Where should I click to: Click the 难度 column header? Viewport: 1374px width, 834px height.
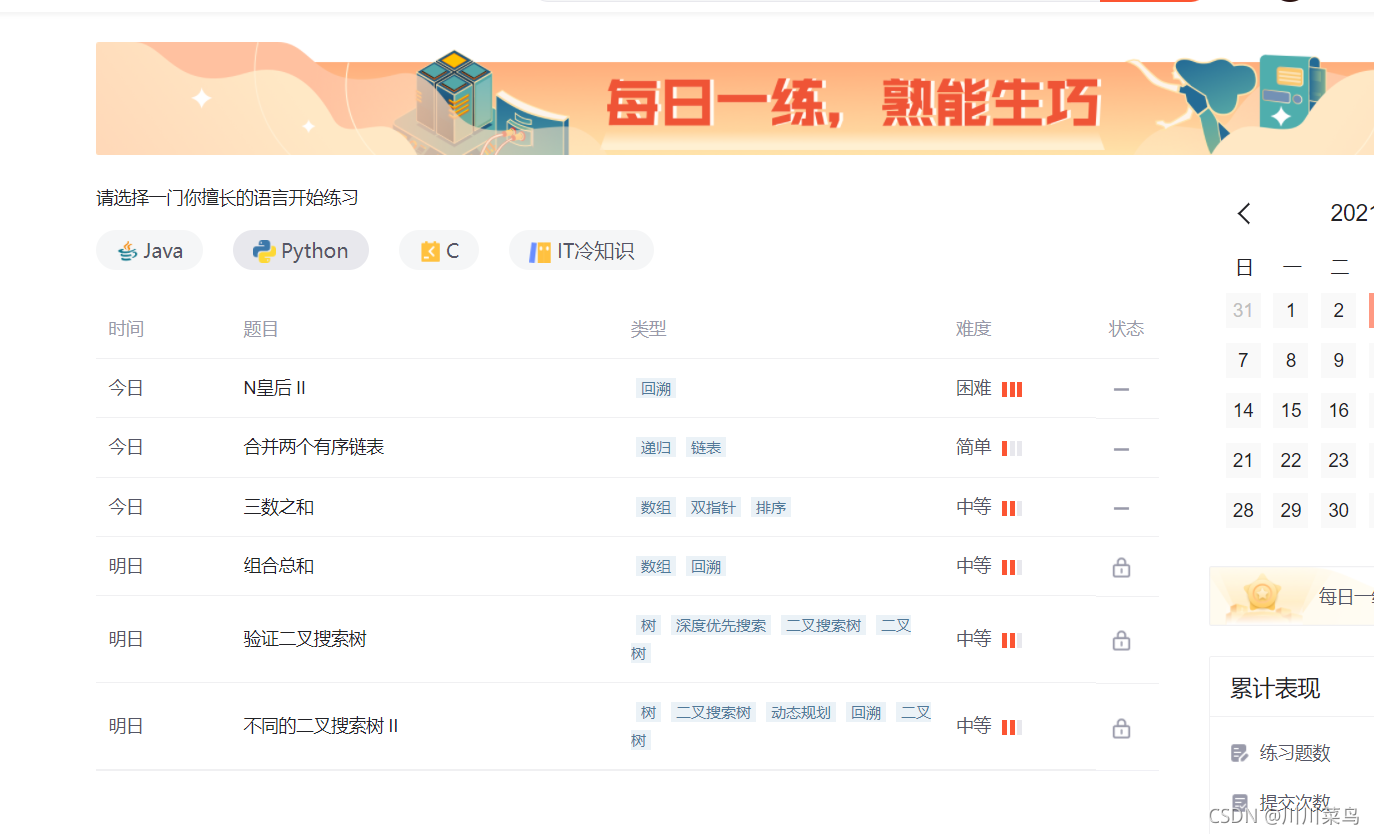tap(974, 329)
